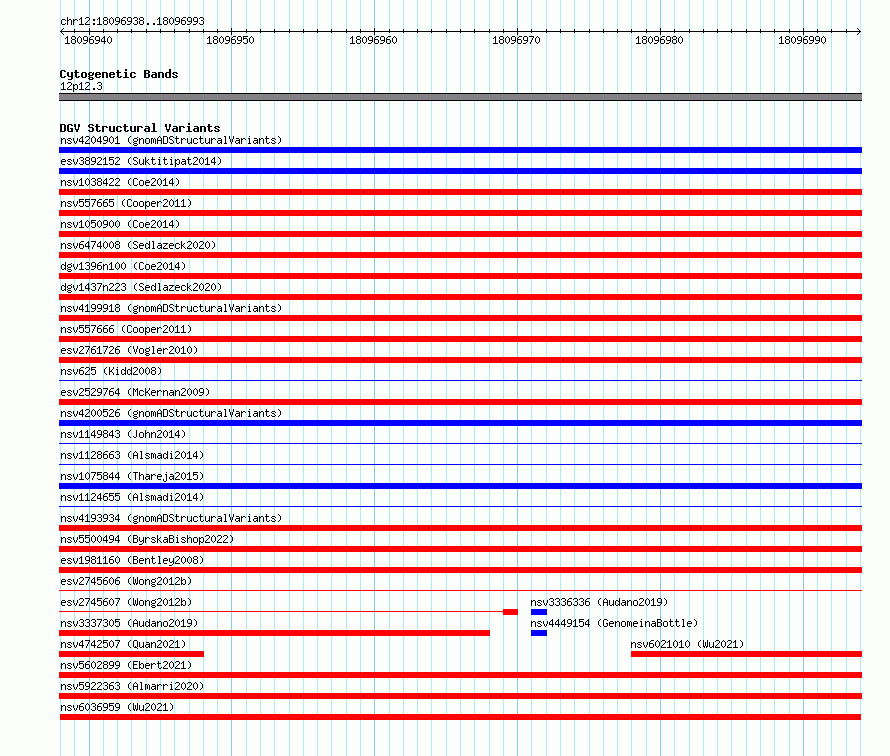Viewport: 890px width, 756px height.
Task: Click the thin blue nsv625 Kidd2008 line
Action: (x=460, y=380)
